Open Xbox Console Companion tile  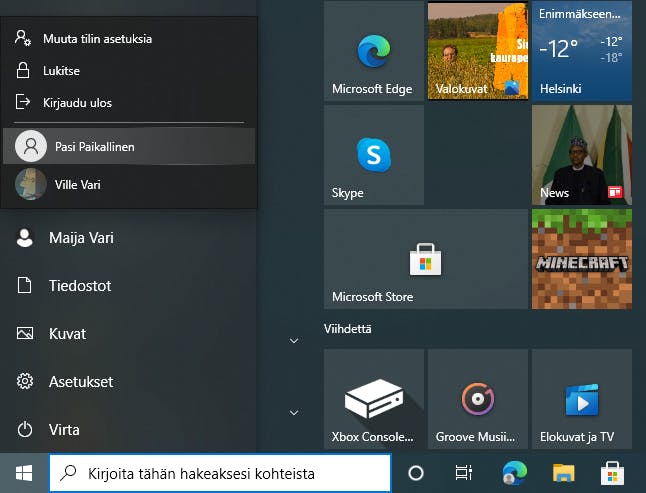[x=373, y=400]
